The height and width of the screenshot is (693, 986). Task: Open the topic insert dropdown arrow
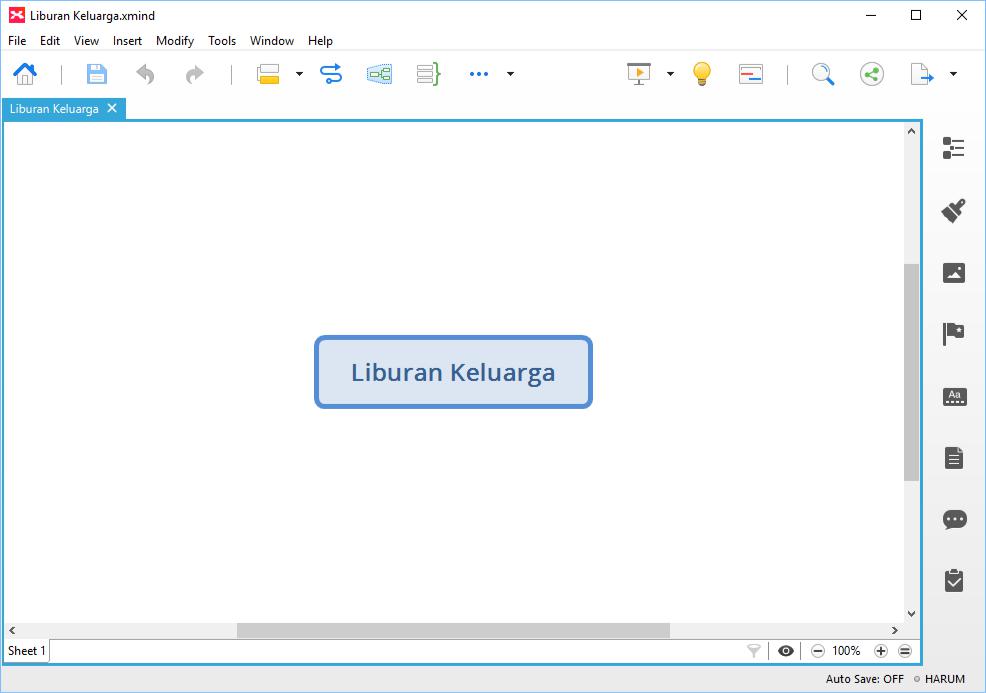[299, 74]
